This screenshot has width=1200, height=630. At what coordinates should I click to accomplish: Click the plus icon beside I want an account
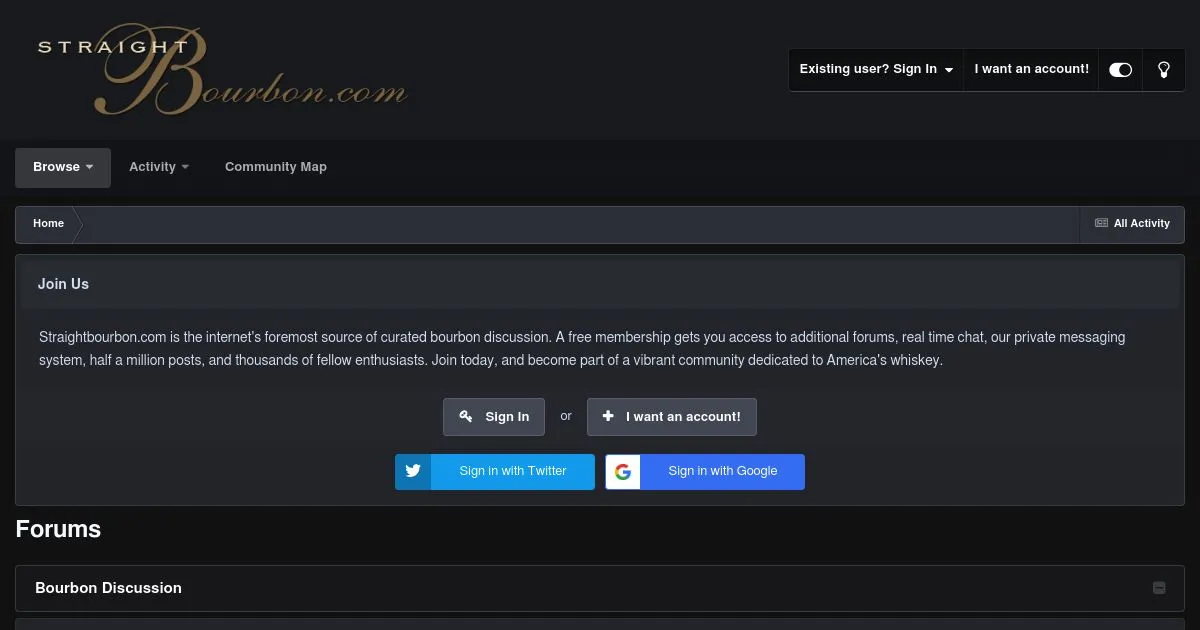click(x=608, y=416)
